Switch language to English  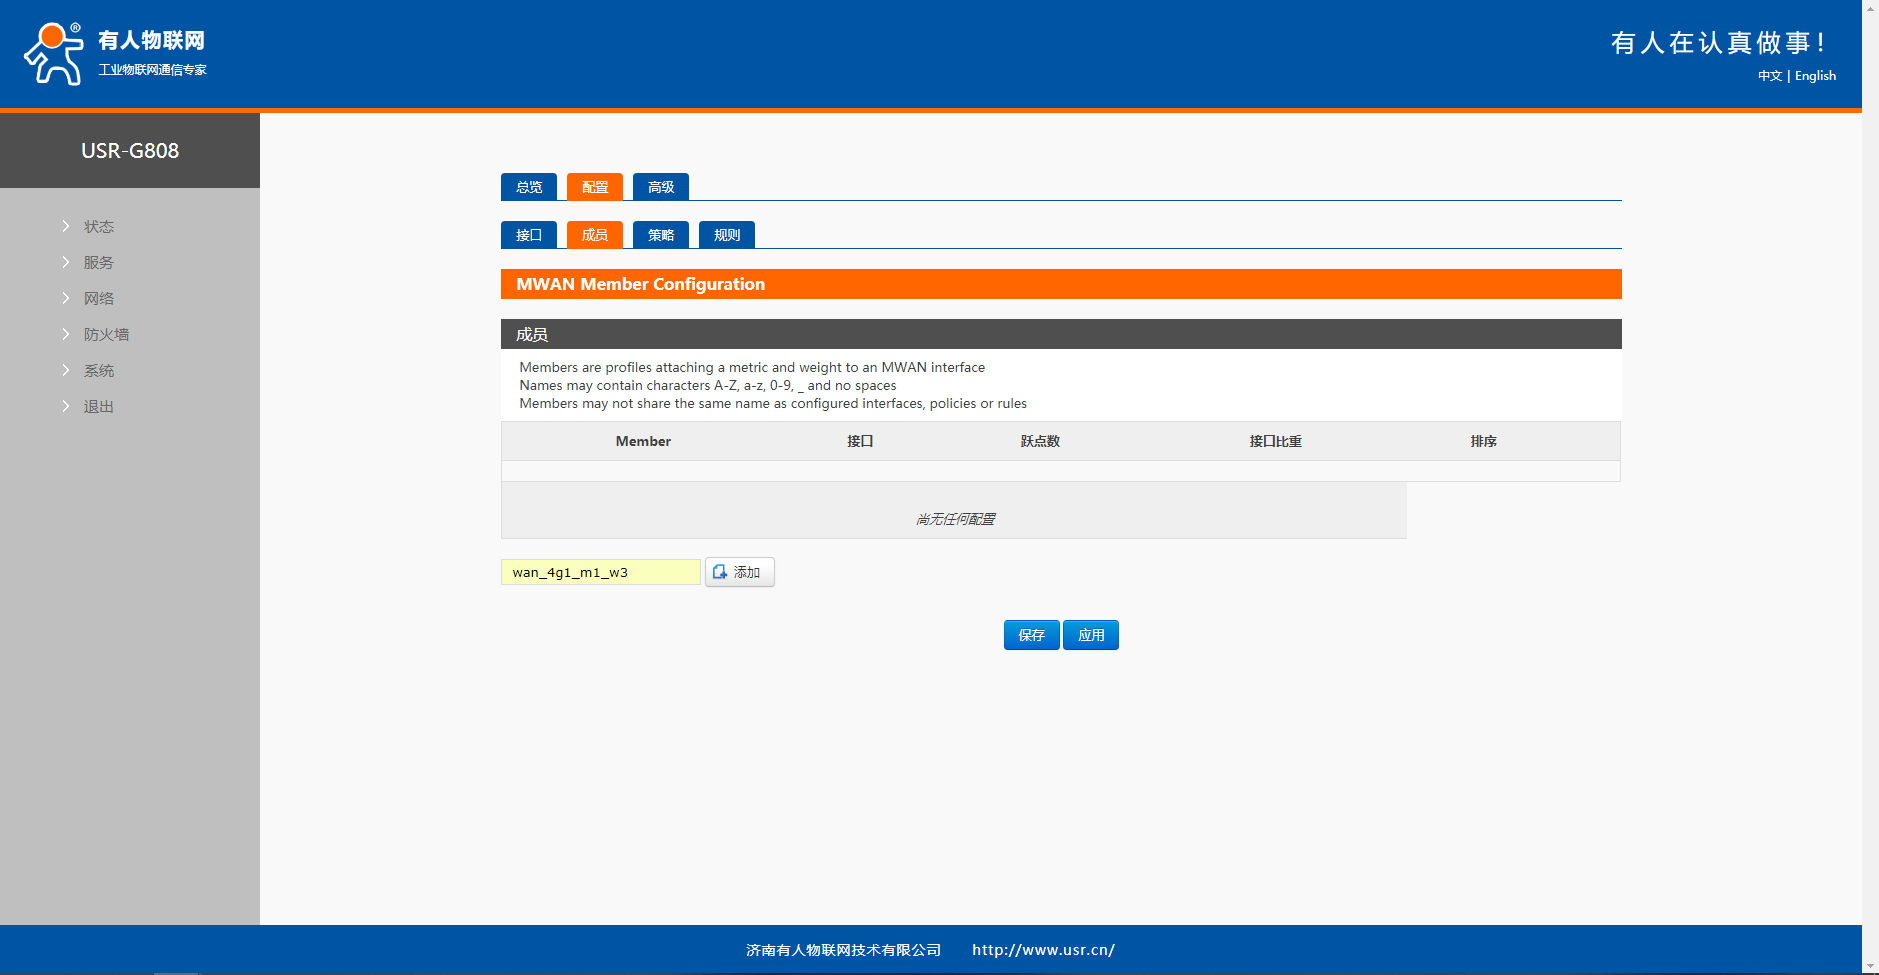point(1815,76)
